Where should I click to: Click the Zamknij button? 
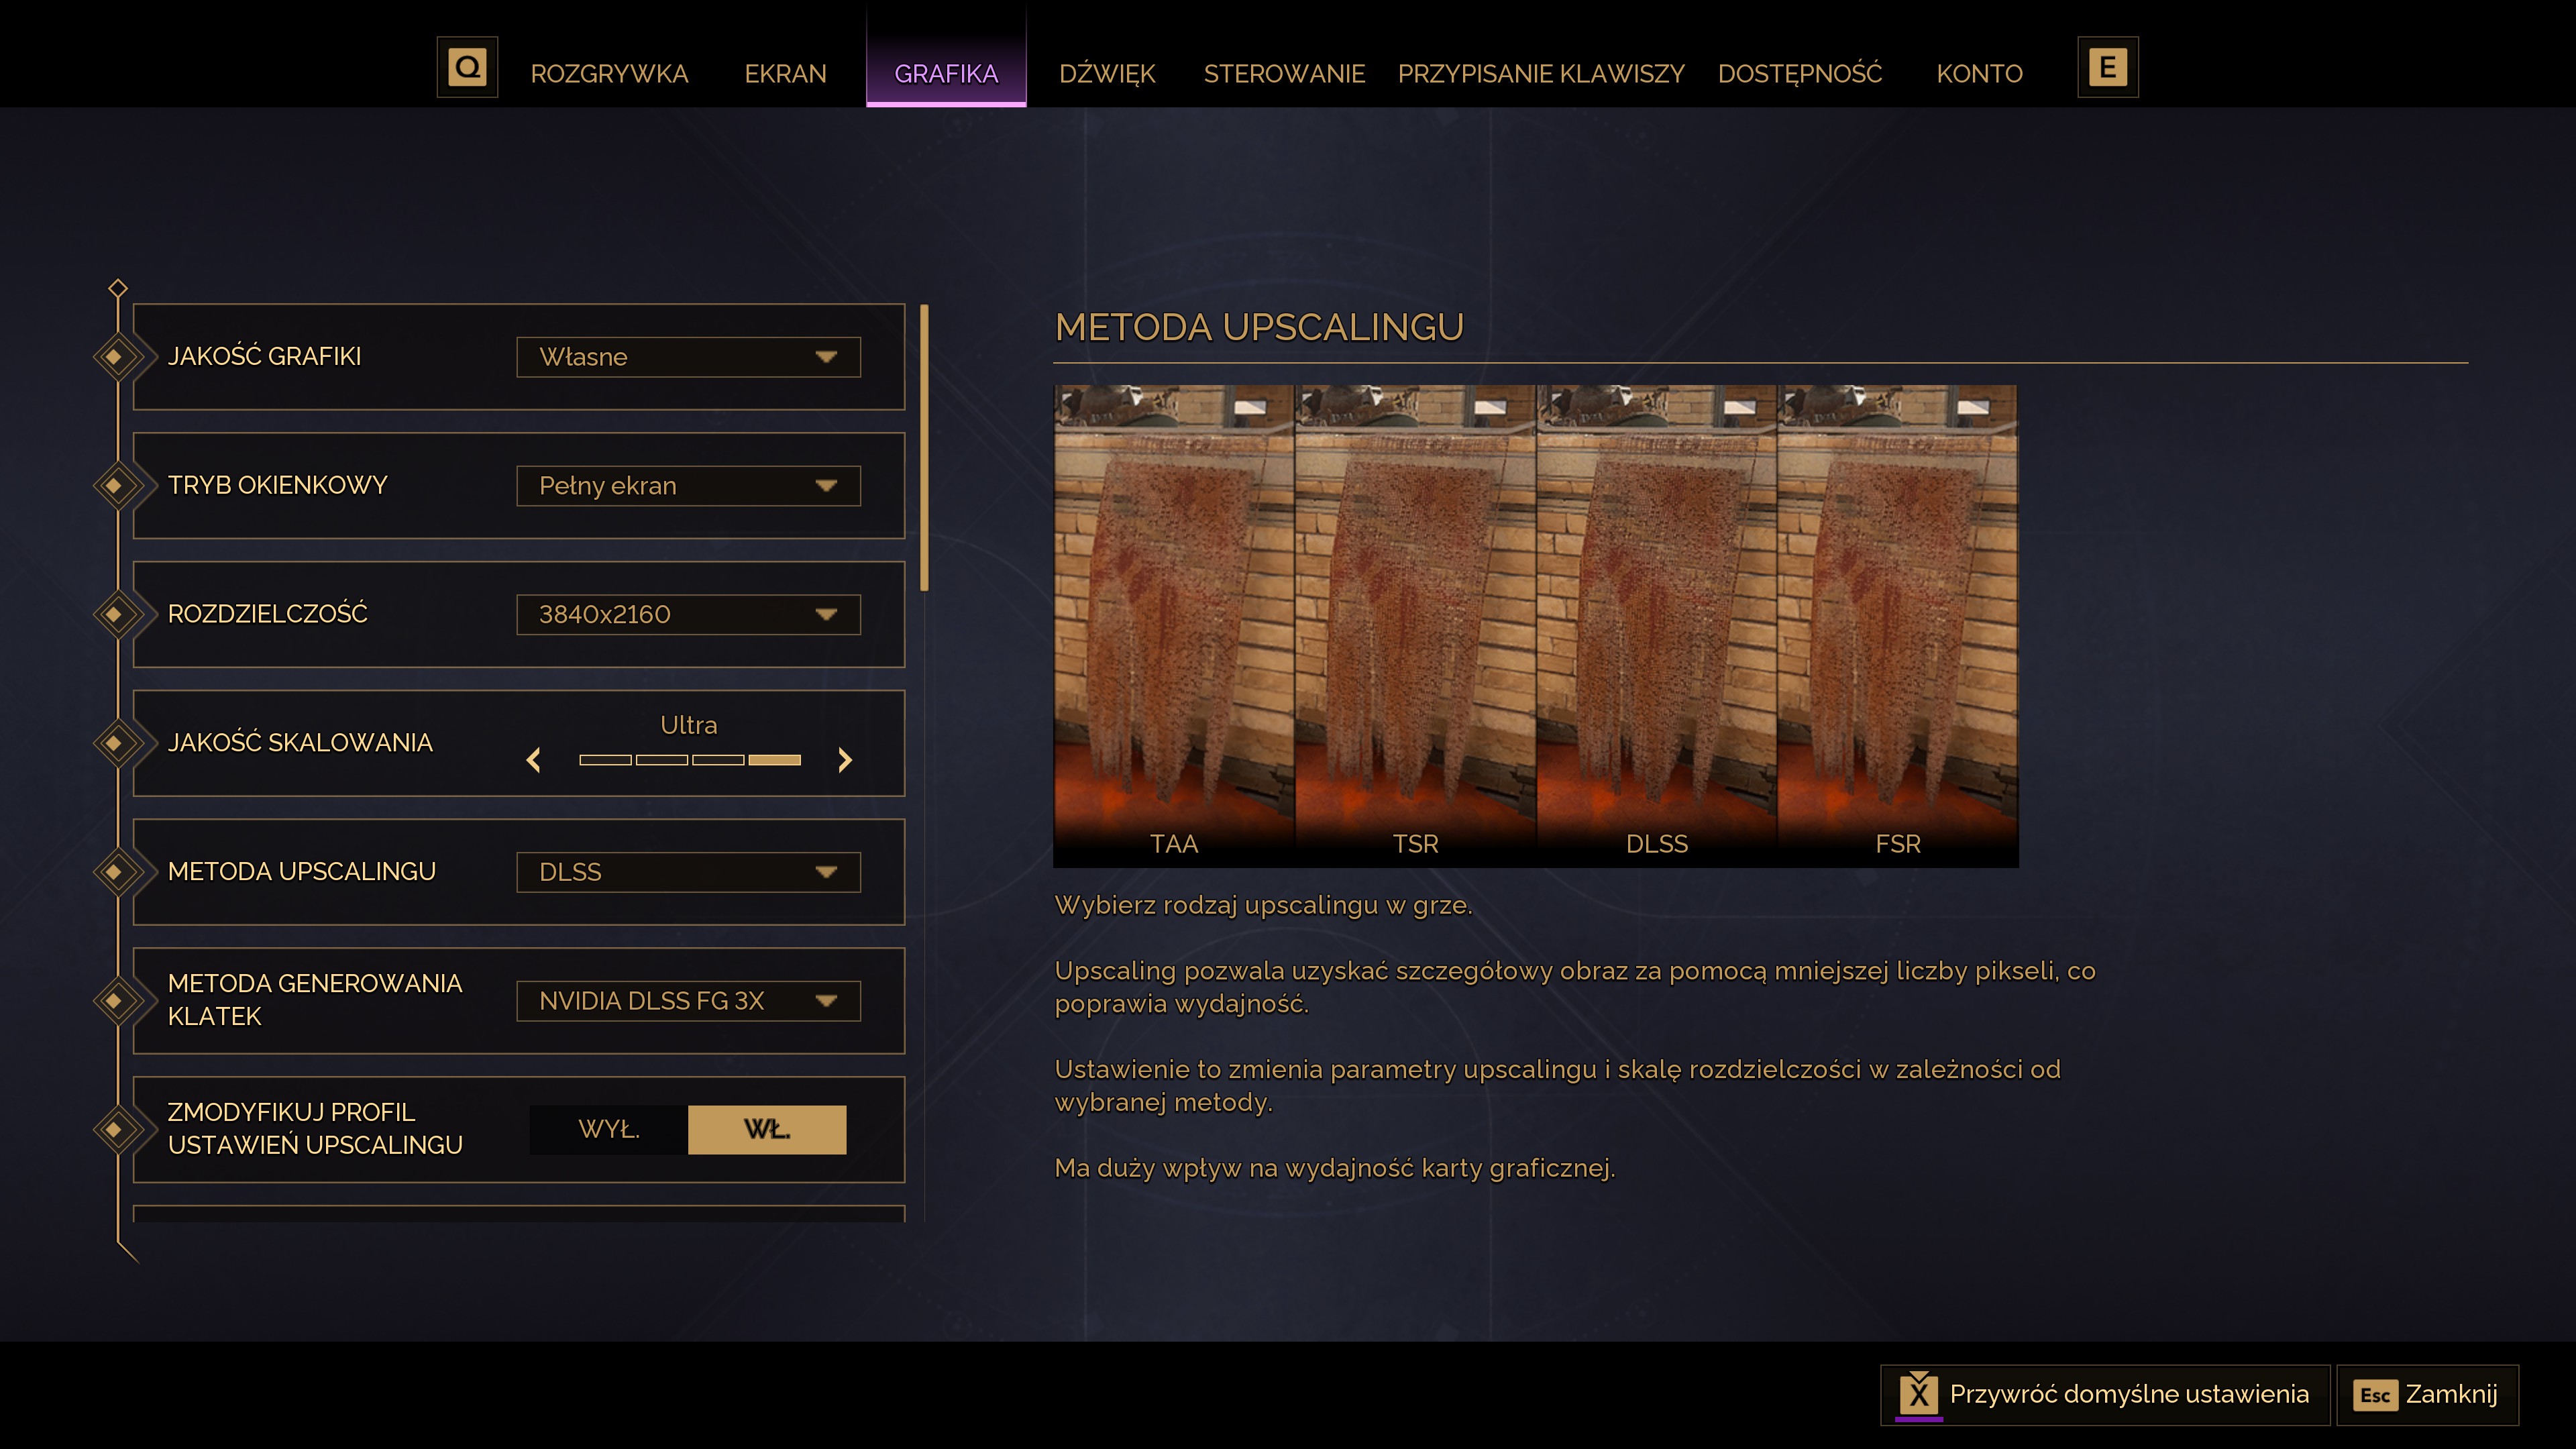pyautogui.click(x=2427, y=1395)
